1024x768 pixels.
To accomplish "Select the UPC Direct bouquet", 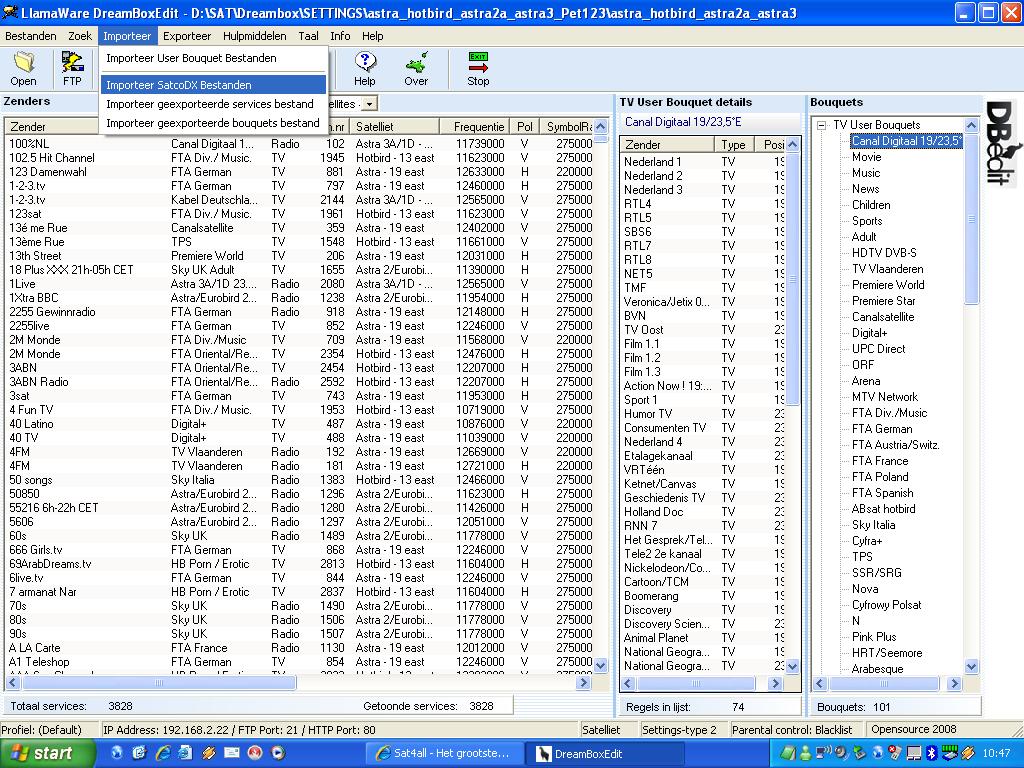I will [878, 349].
